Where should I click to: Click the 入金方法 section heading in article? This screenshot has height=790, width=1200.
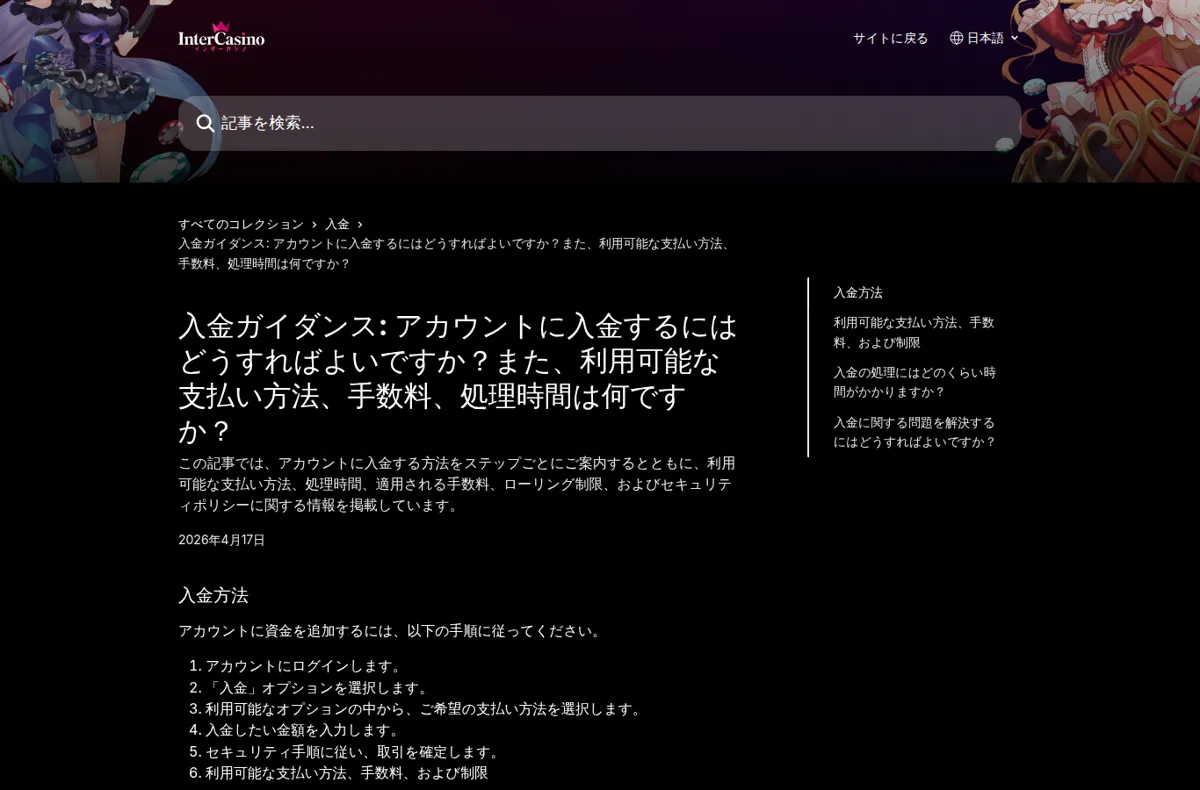coord(213,595)
